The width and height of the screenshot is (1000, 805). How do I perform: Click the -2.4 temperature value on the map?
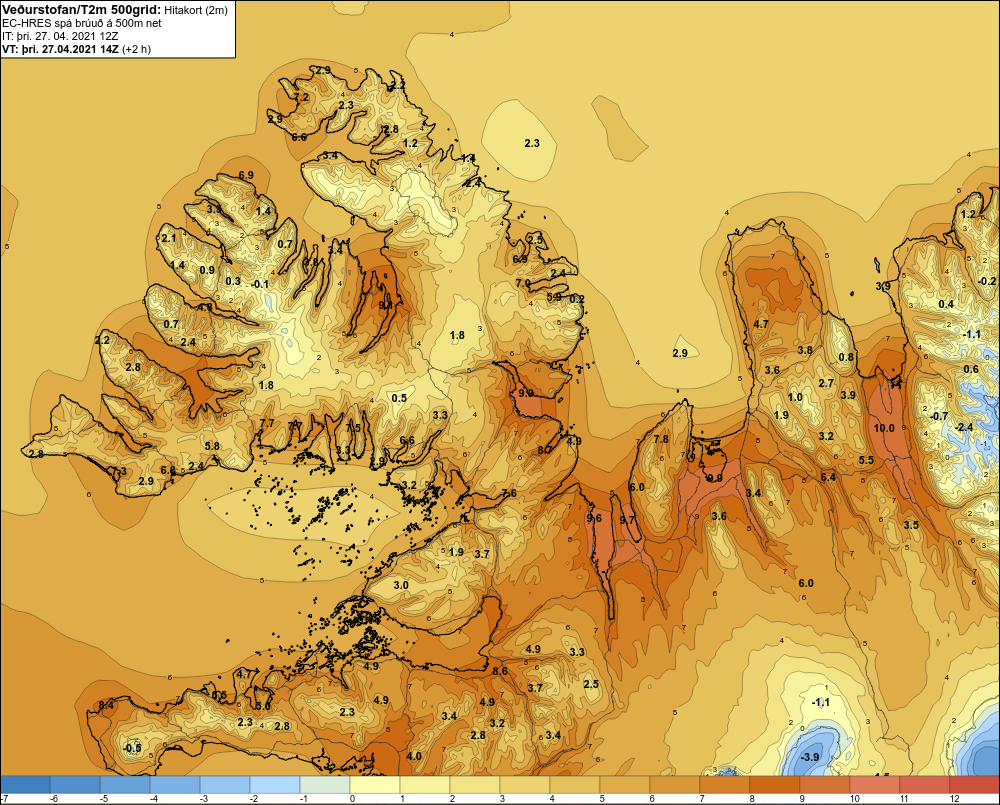(x=966, y=427)
